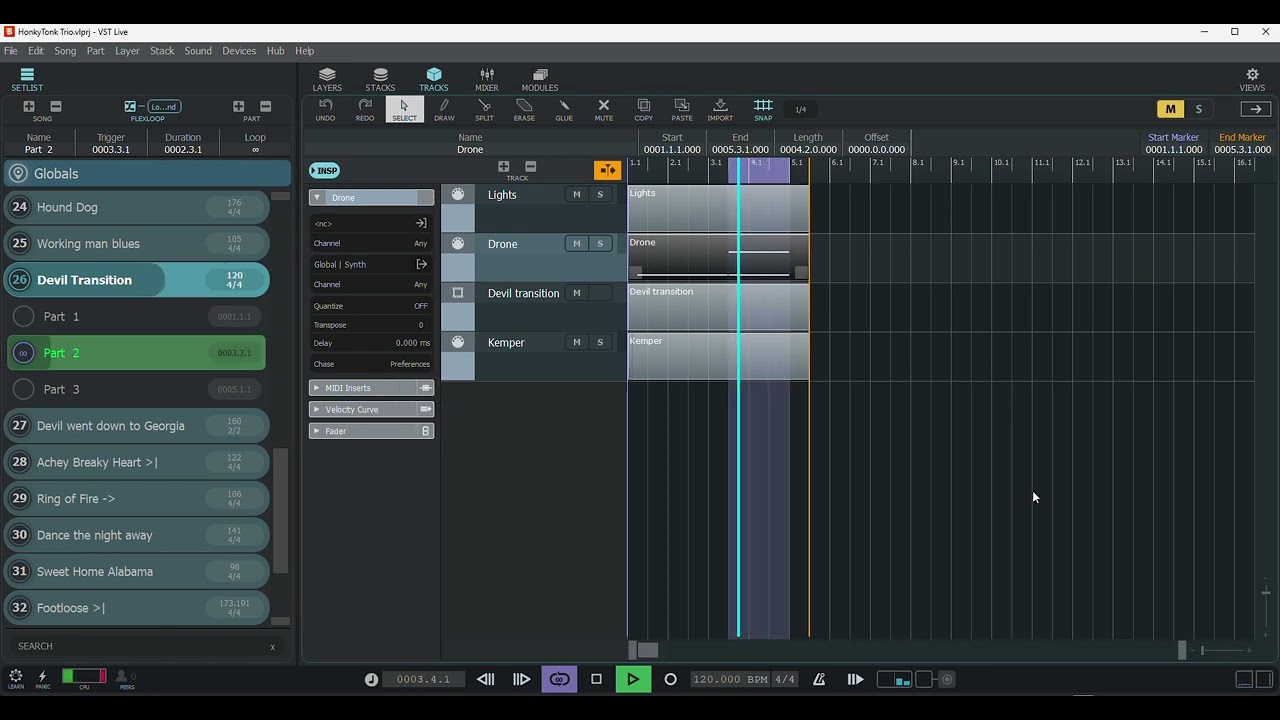The image size is (1280, 720).
Task: Open the Mixer view
Action: pyautogui.click(x=487, y=79)
